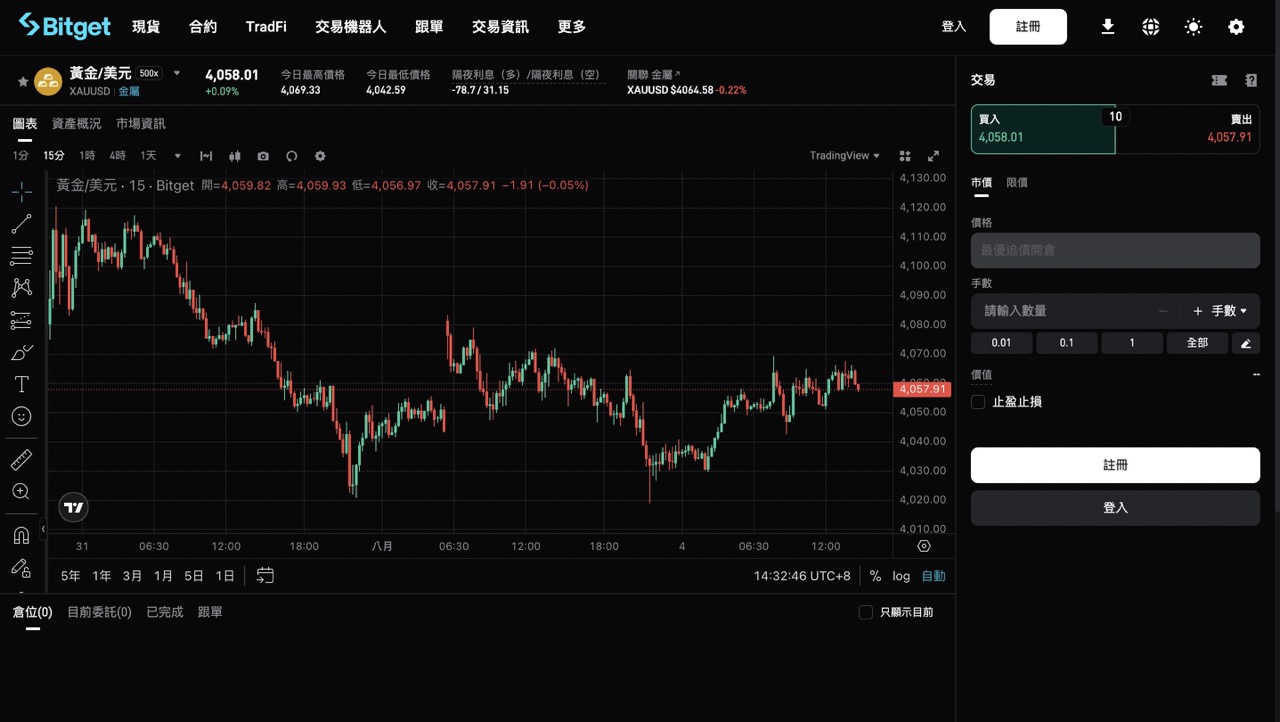
Task: Open the 已完成 tab
Action: [x=165, y=612]
